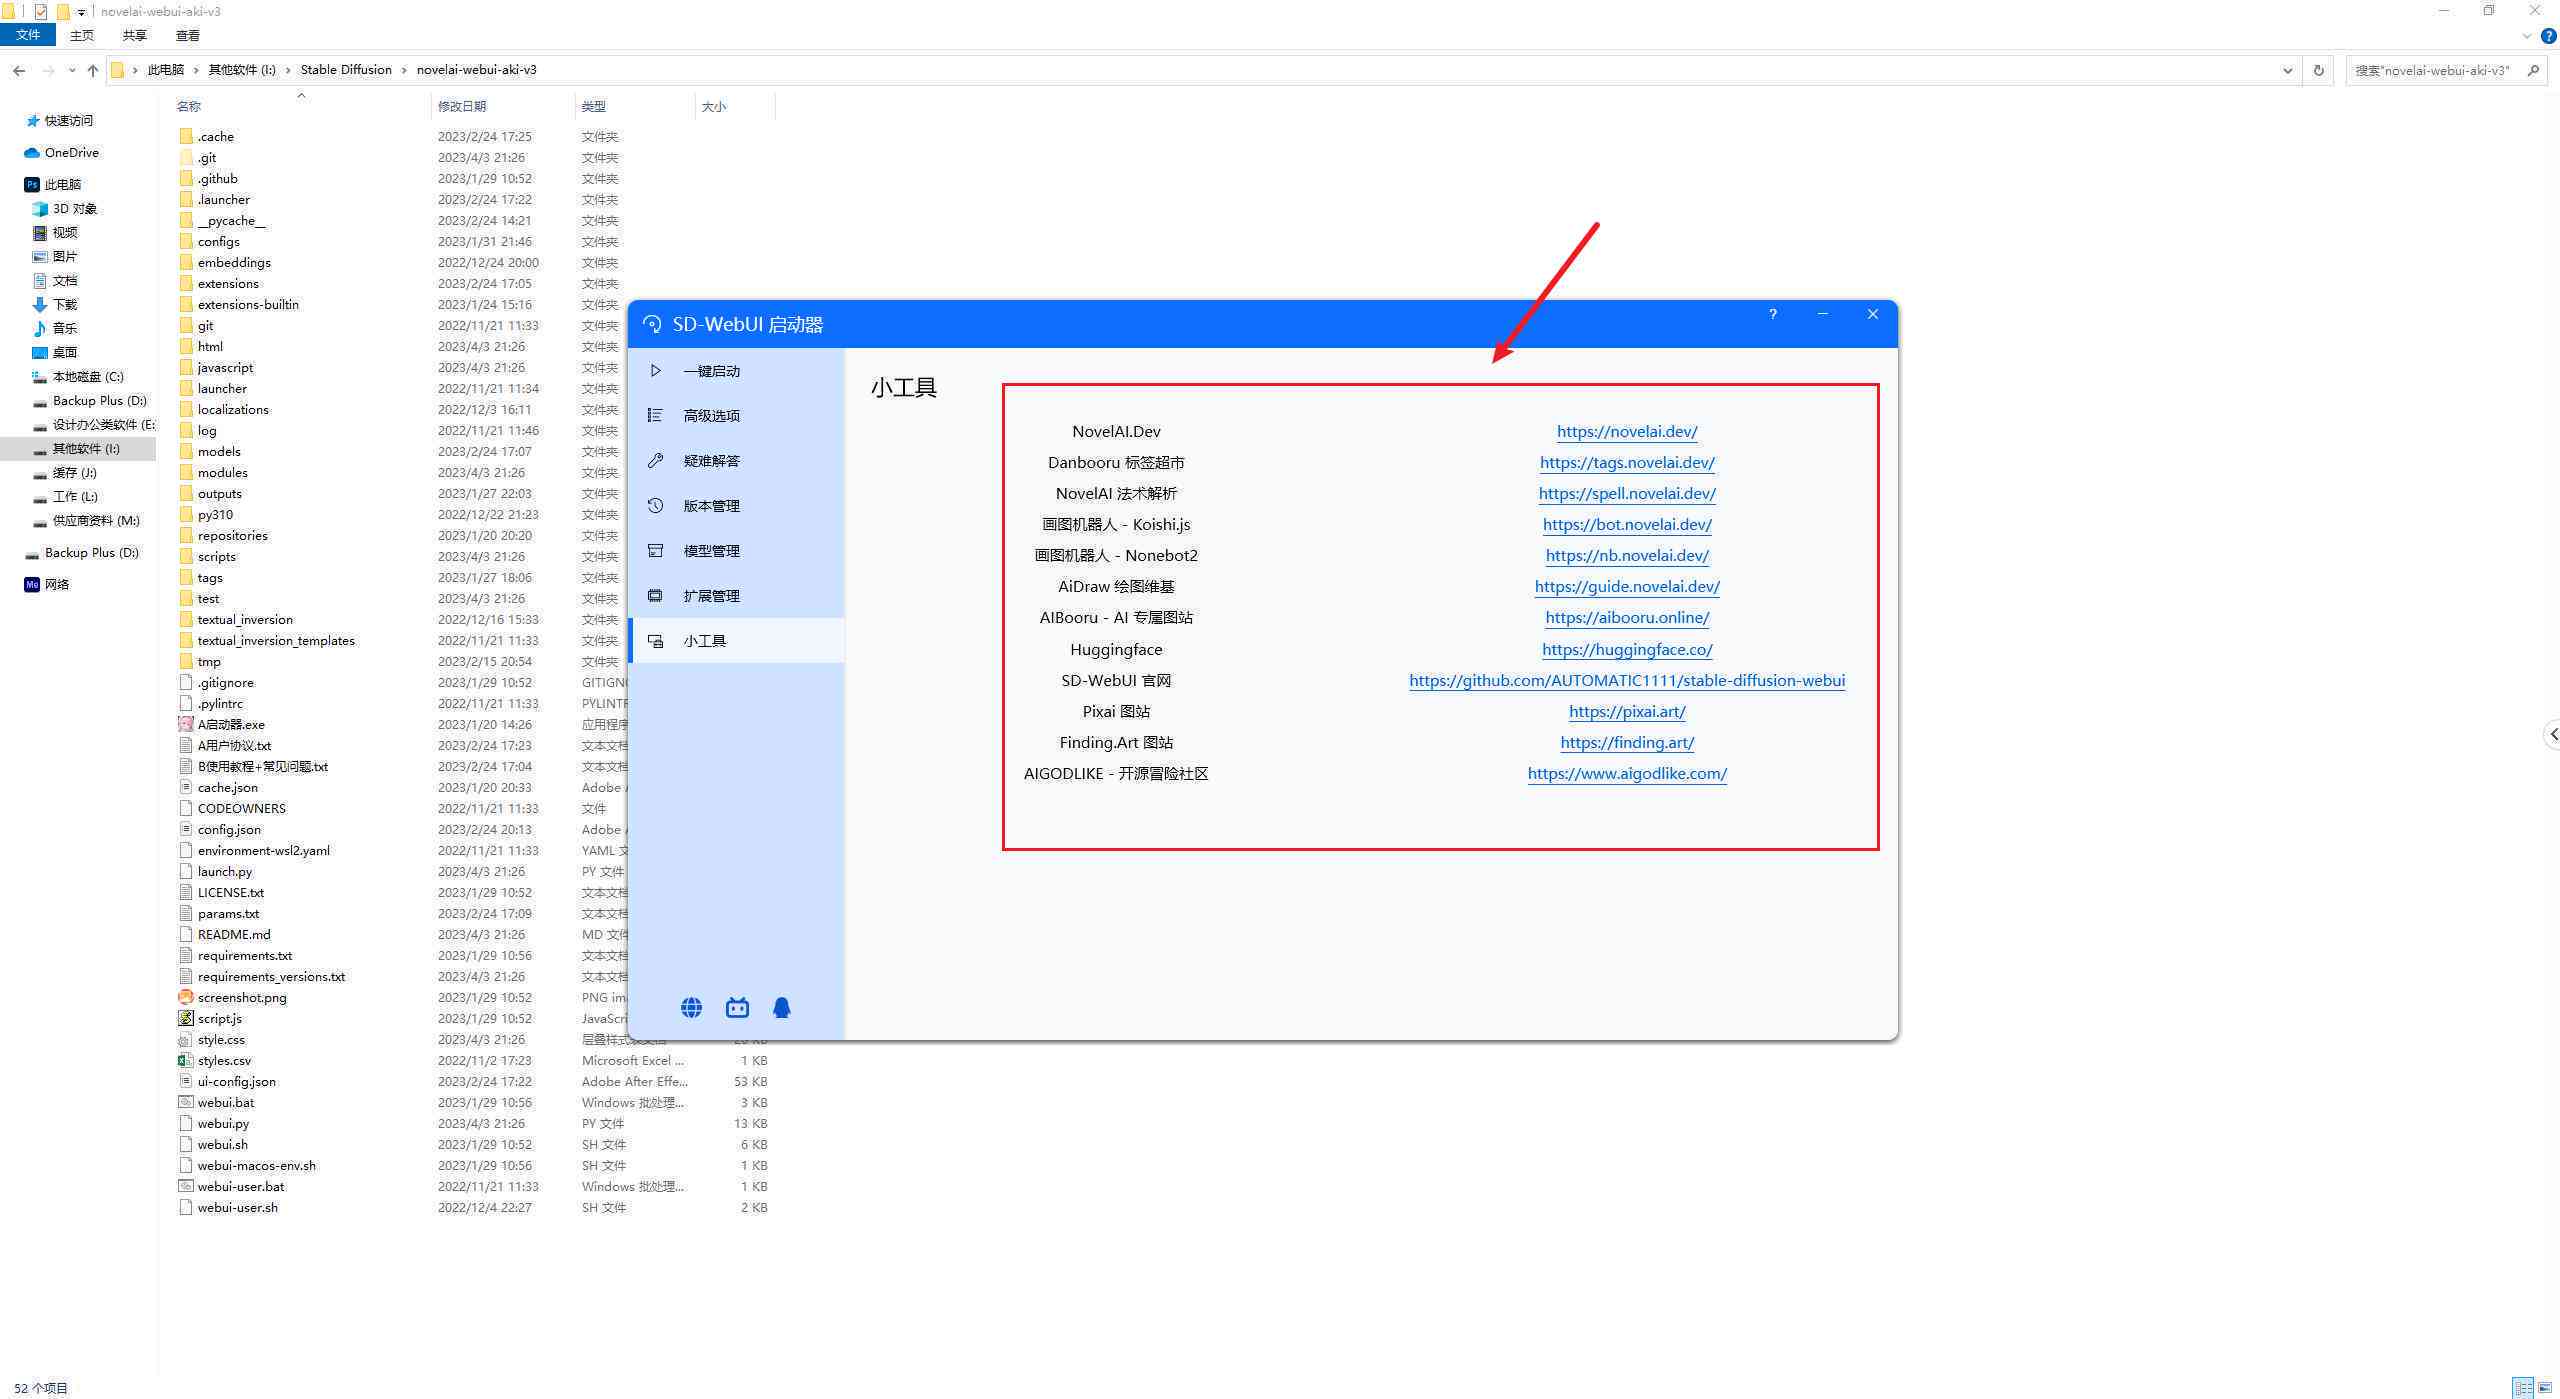The image size is (2560, 1399).
Task: Open recent locations dropdown arrow
Action: tap(71, 70)
